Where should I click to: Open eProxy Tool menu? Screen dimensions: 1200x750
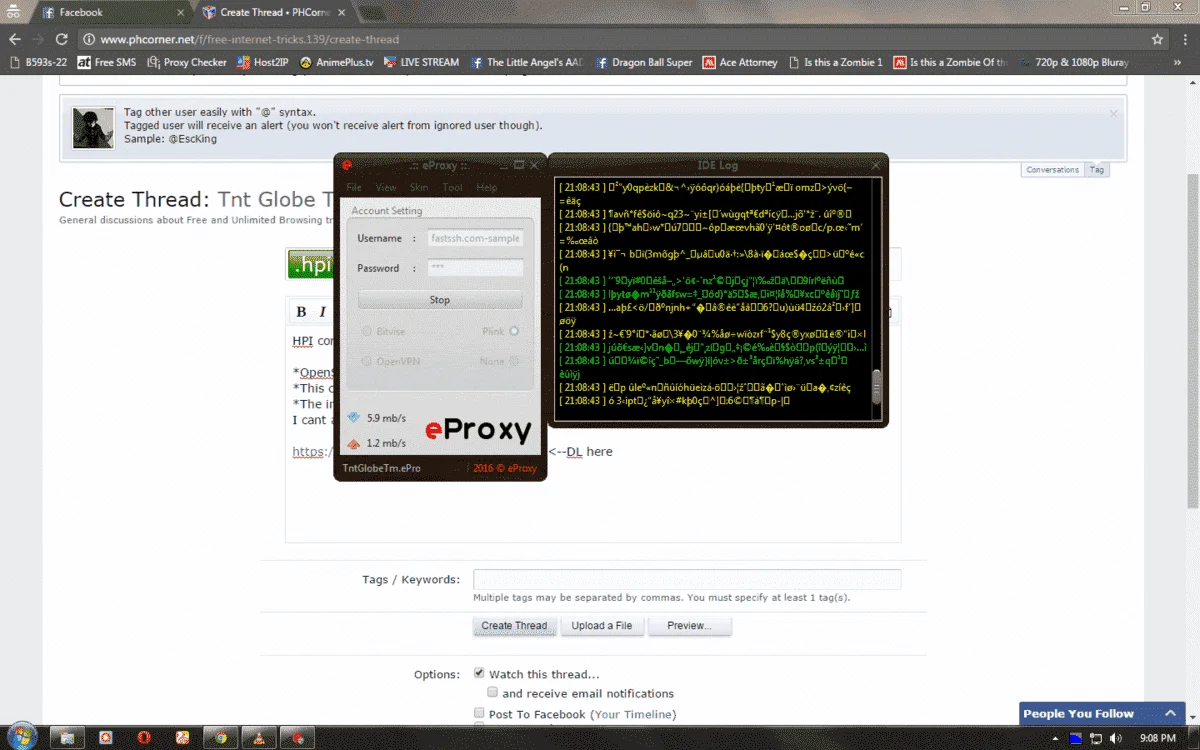452,187
